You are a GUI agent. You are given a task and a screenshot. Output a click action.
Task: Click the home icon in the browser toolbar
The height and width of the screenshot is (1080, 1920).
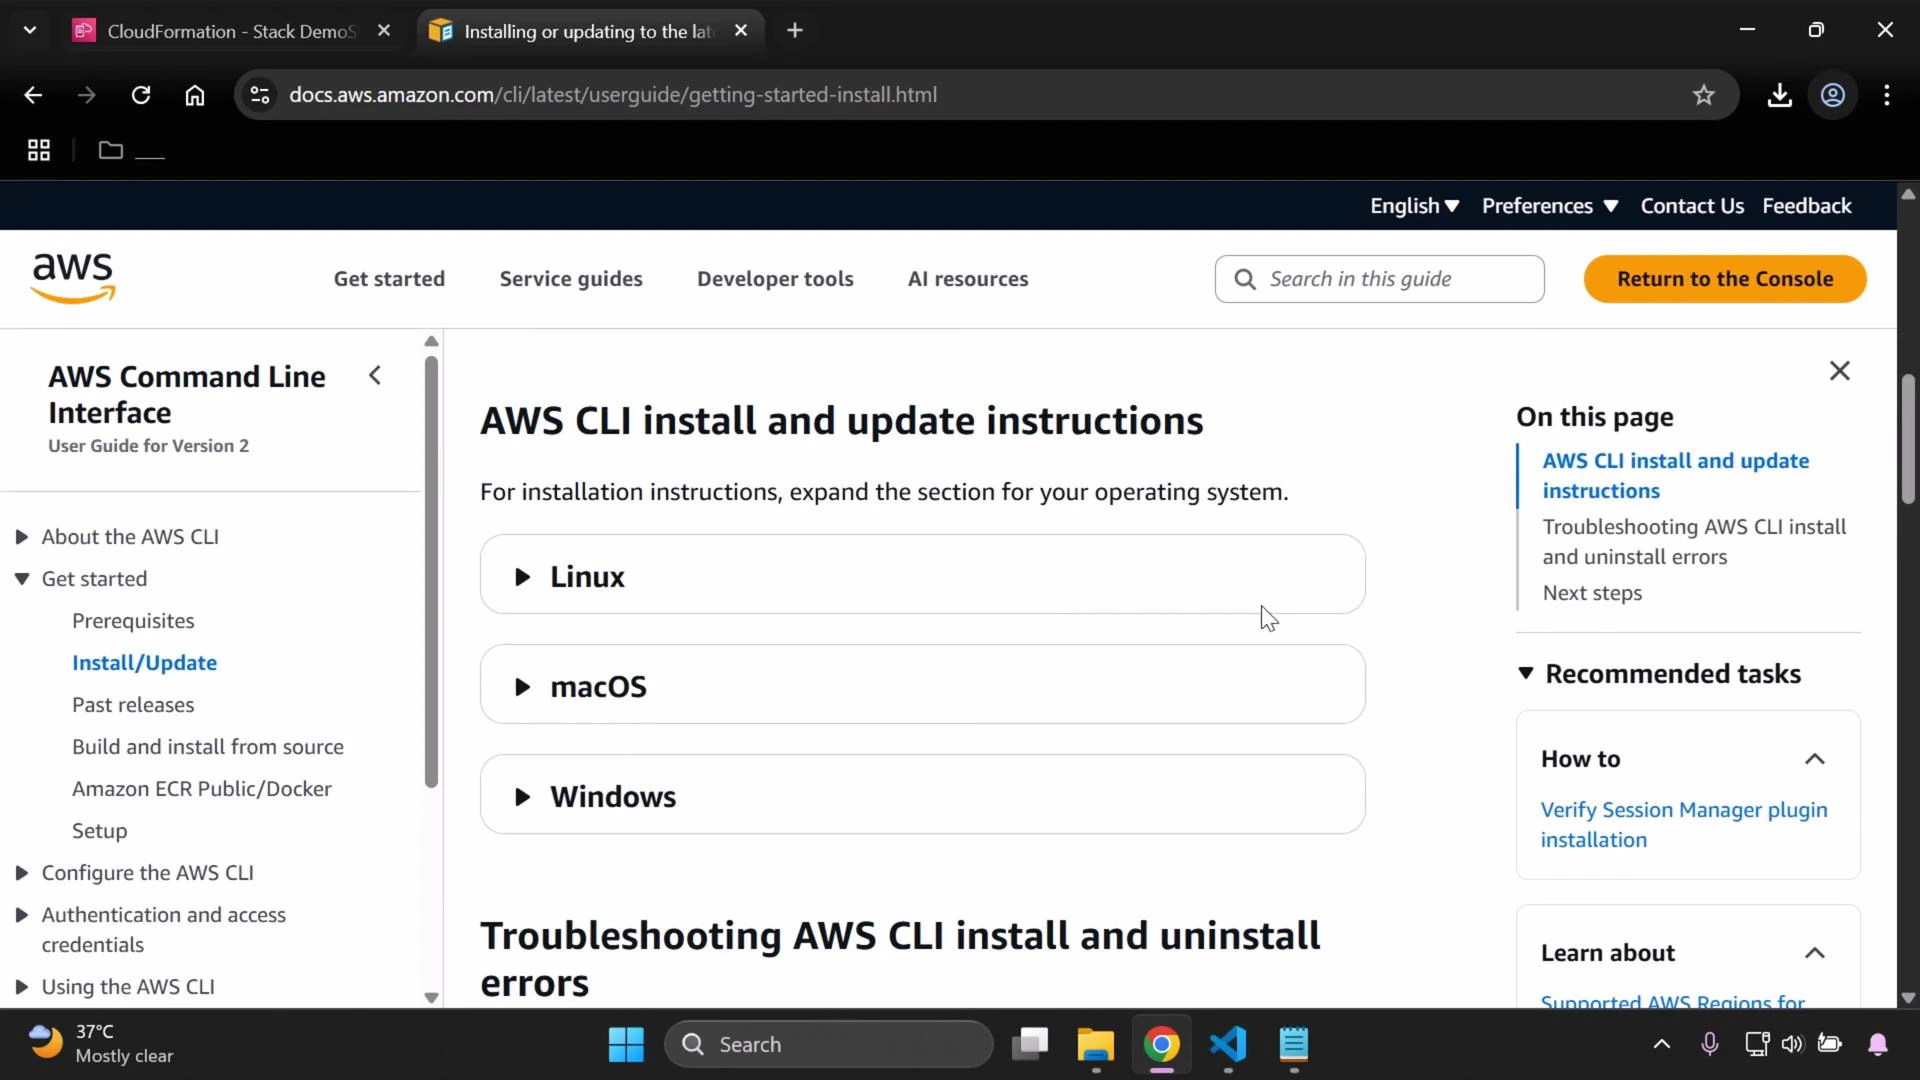(195, 94)
